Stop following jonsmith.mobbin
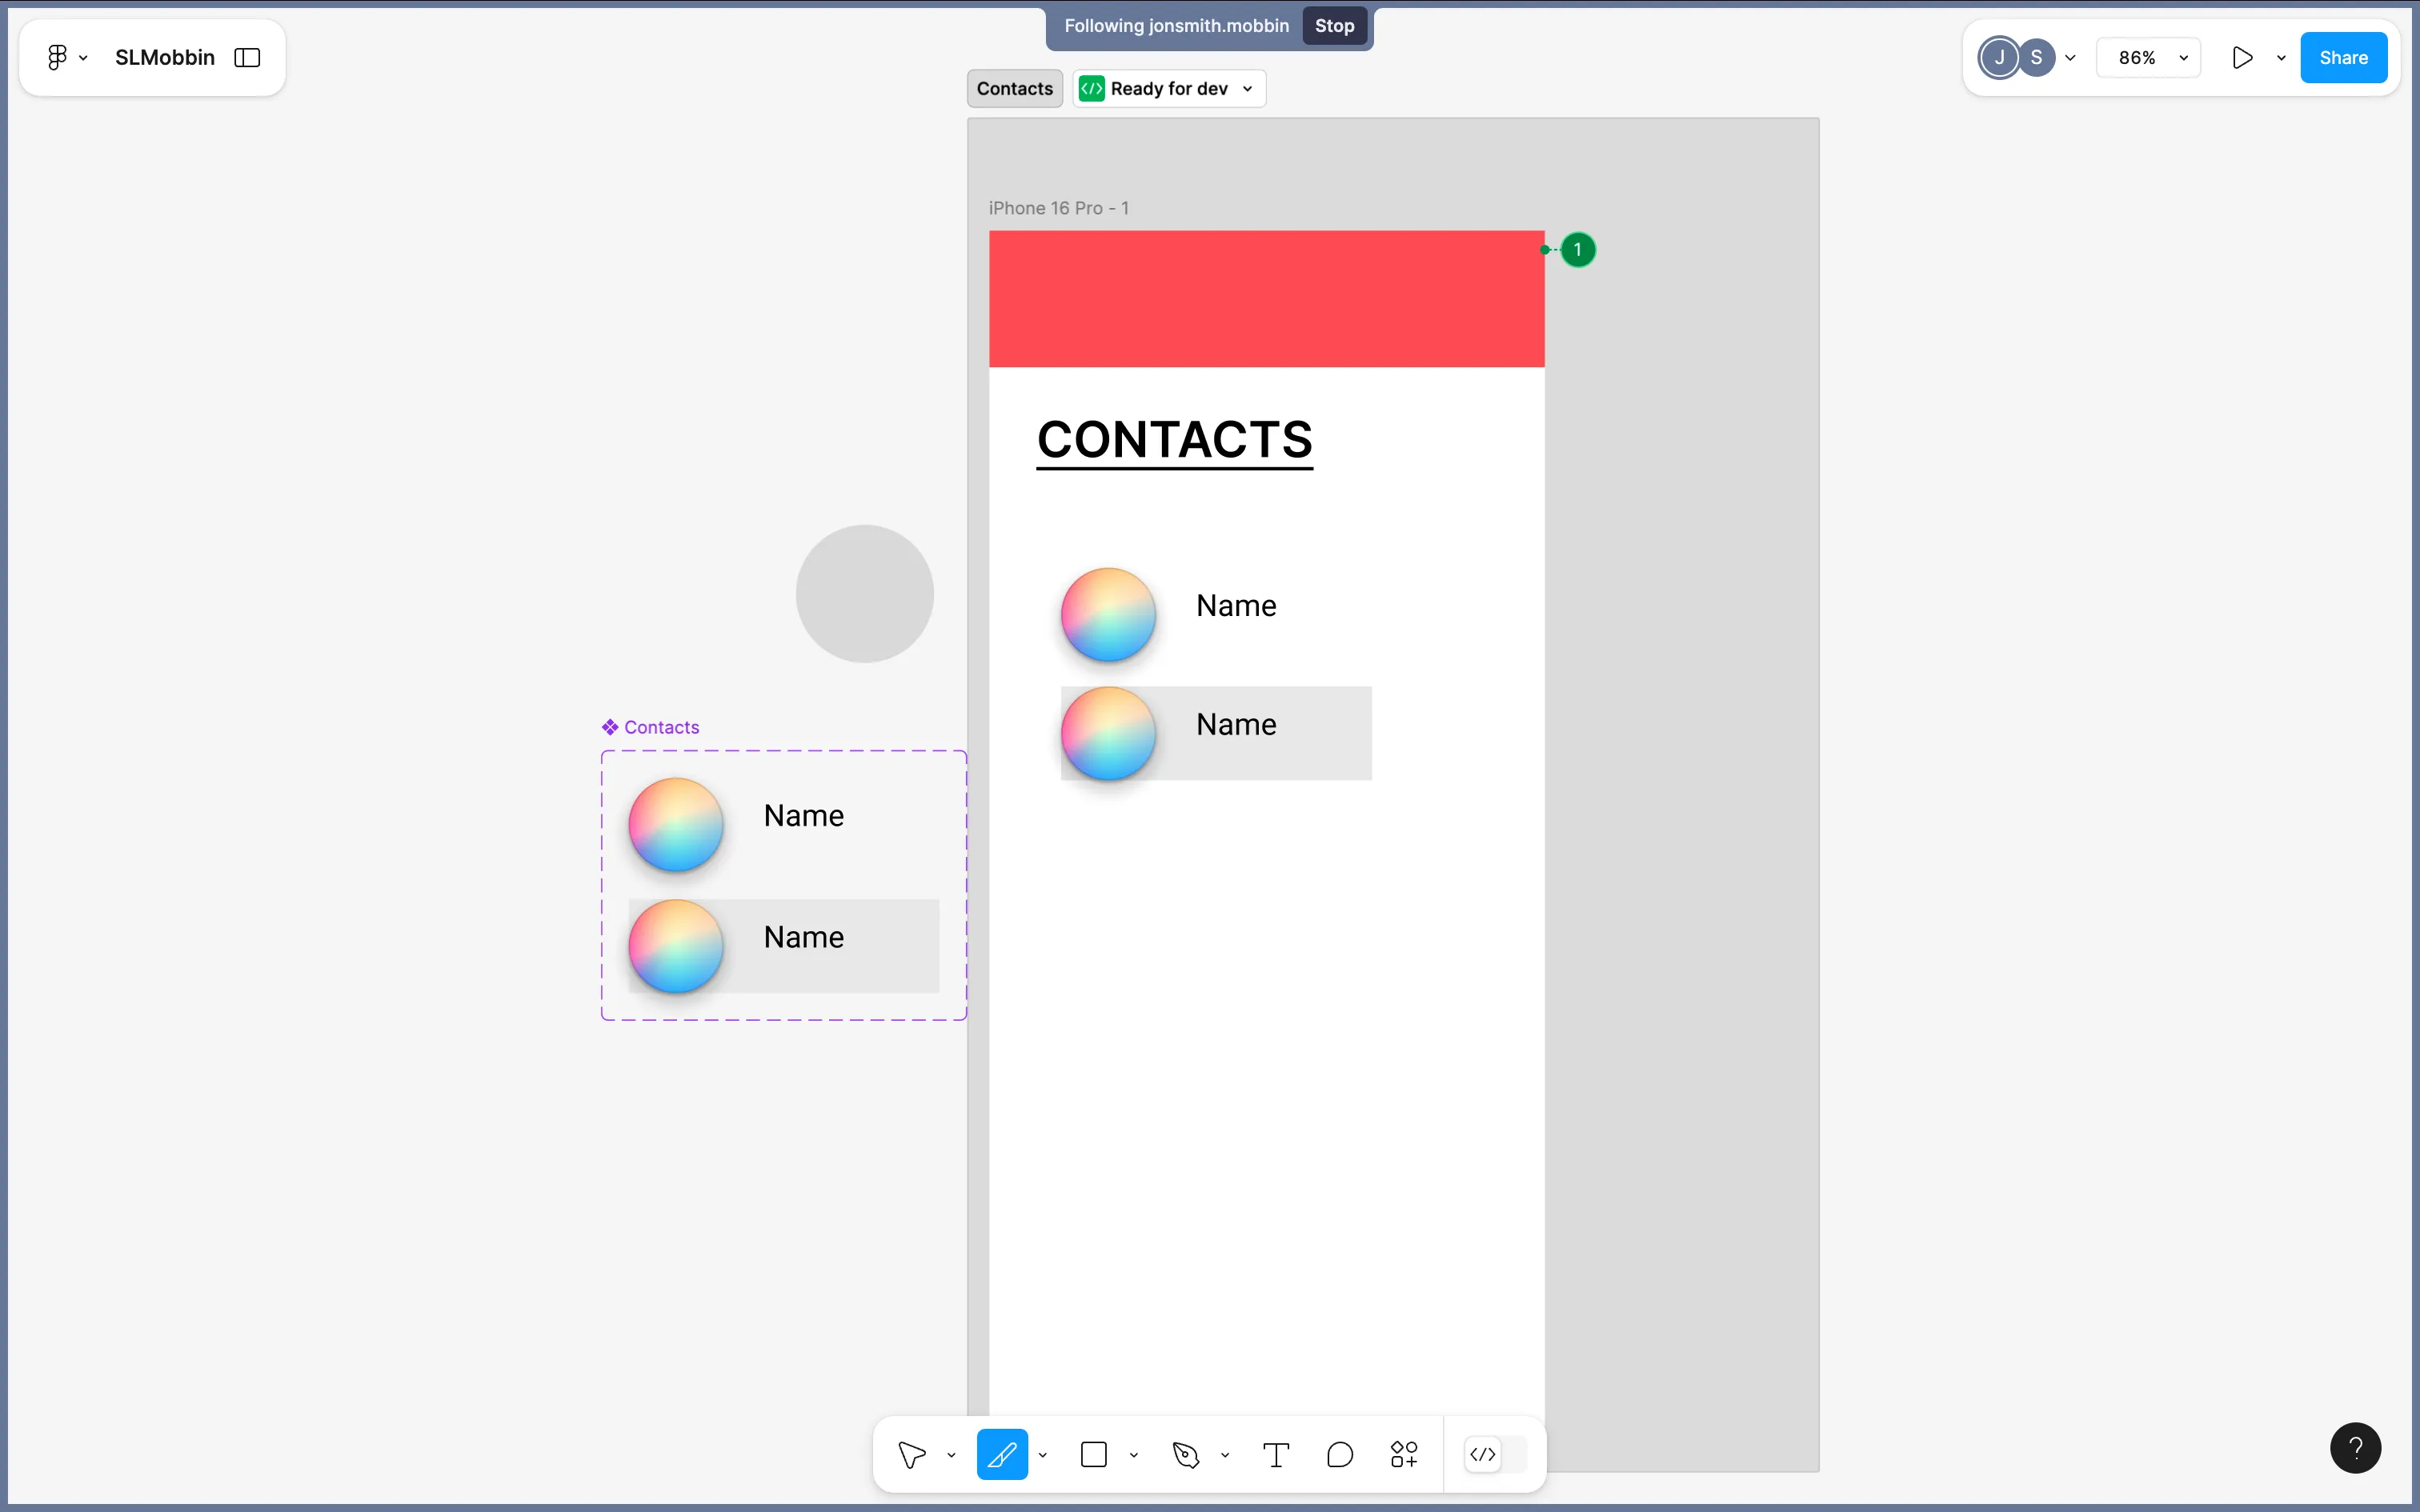 tap(1334, 27)
